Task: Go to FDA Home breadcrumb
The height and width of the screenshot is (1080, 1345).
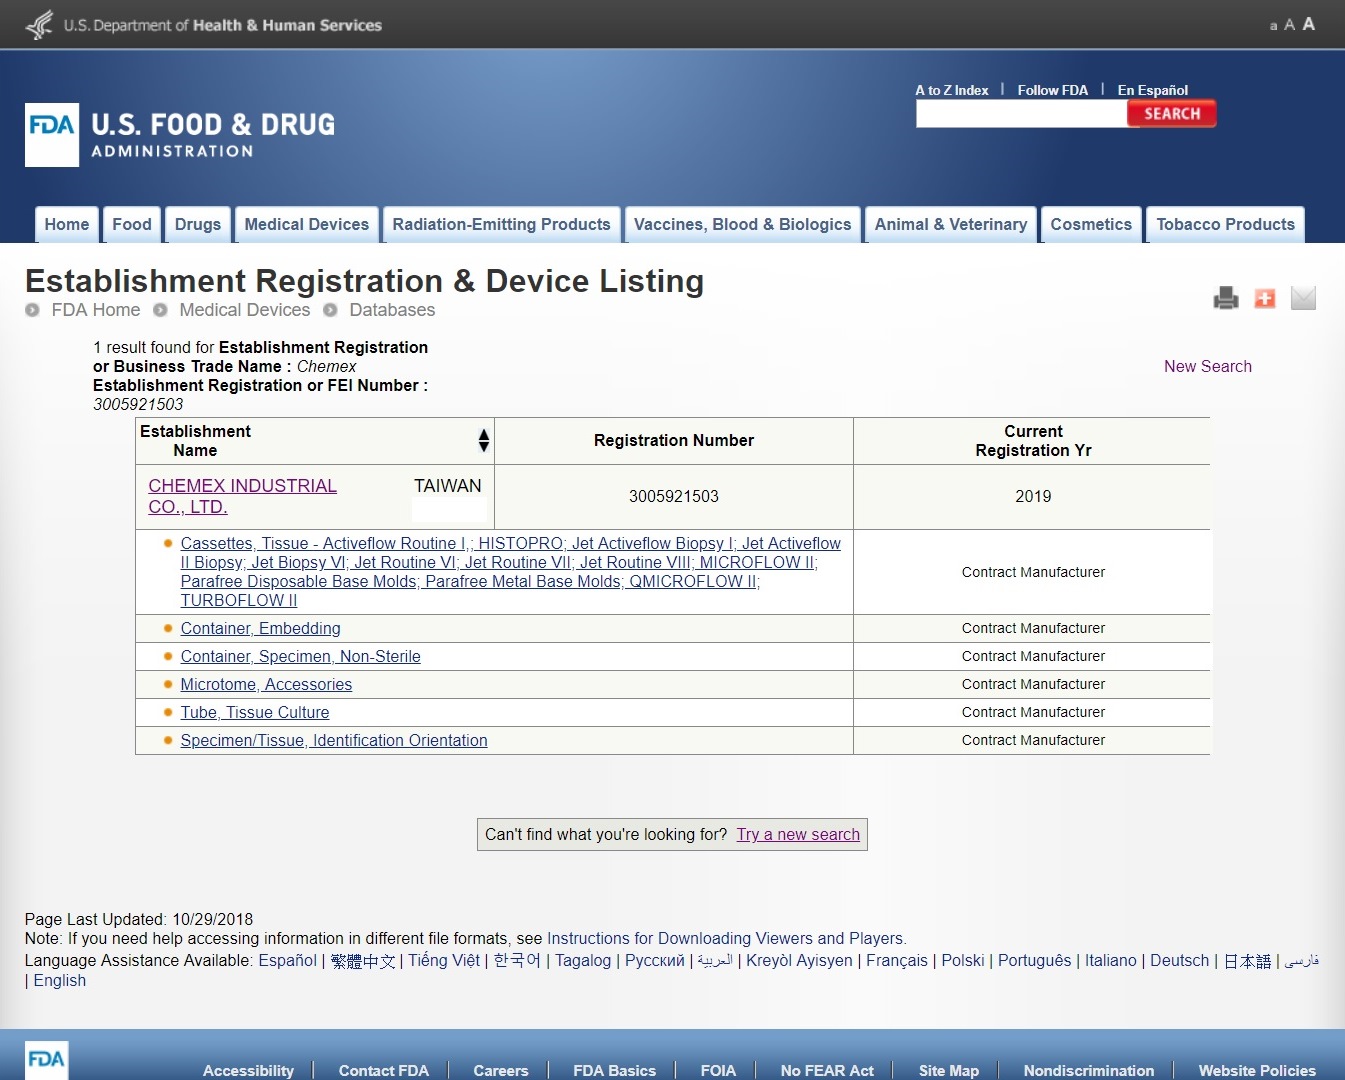Action: (x=96, y=310)
